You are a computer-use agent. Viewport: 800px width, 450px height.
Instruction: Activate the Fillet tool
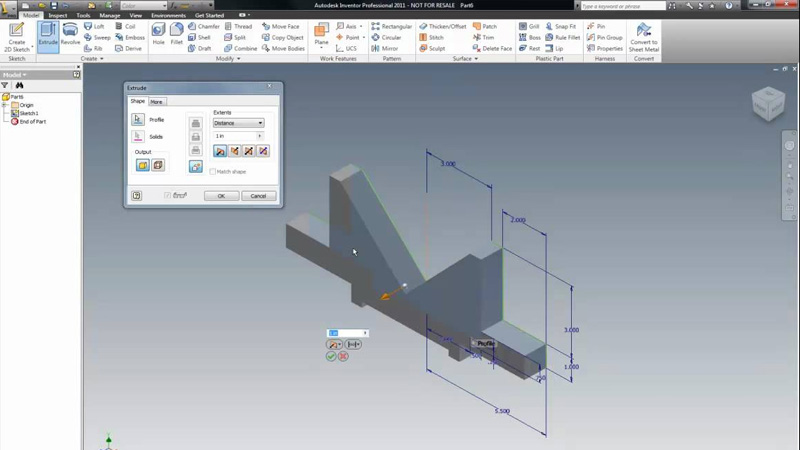click(x=177, y=35)
